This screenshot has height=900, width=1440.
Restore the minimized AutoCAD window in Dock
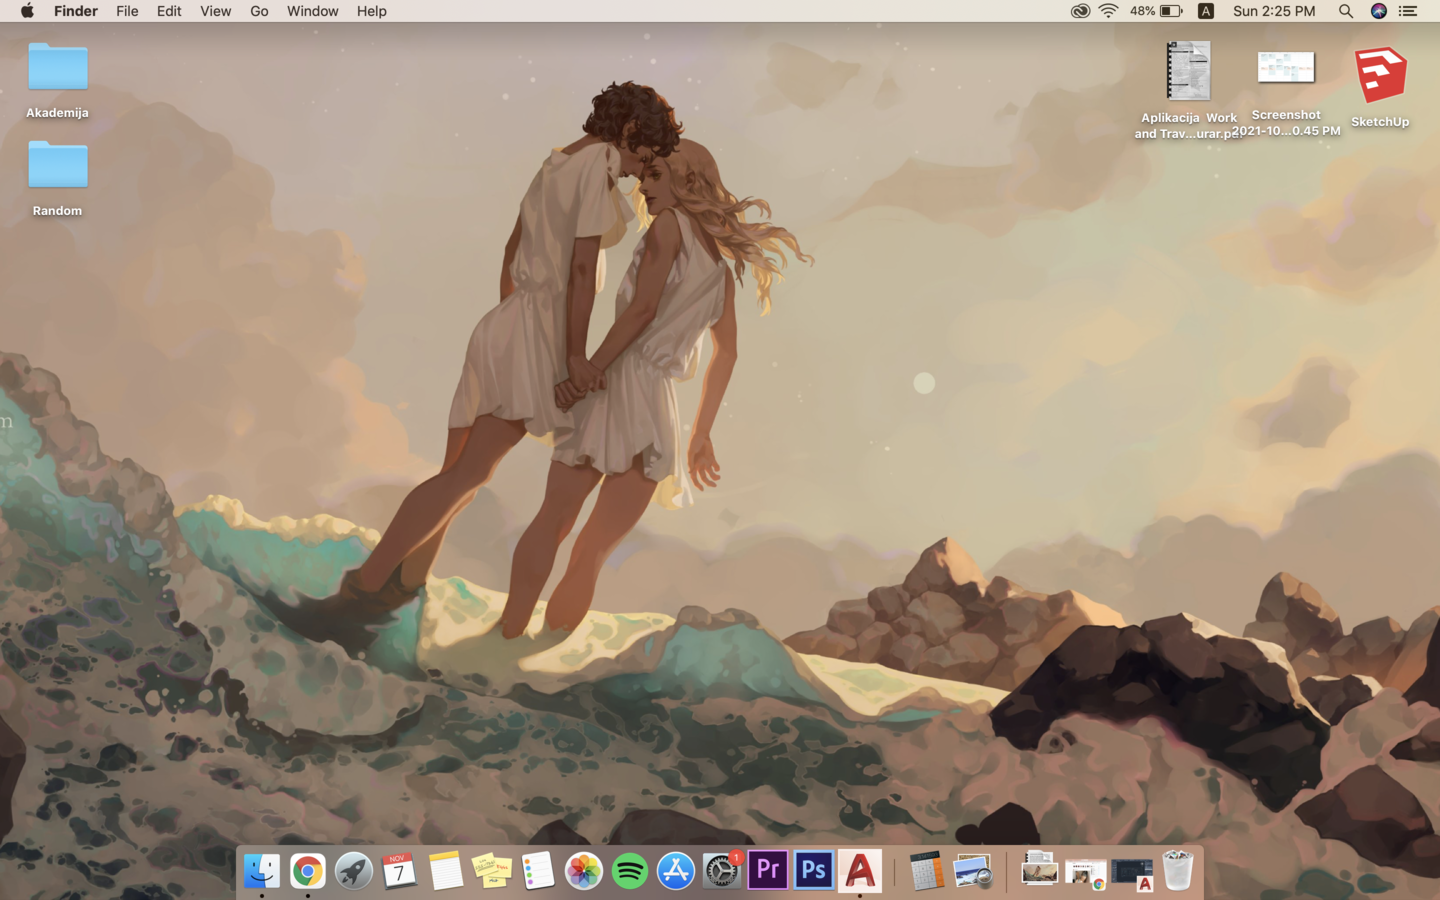click(x=1132, y=874)
